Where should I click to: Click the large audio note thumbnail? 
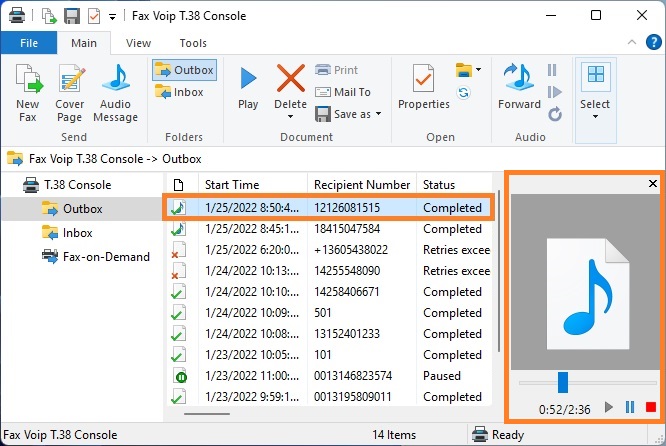click(x=588, y=294)
